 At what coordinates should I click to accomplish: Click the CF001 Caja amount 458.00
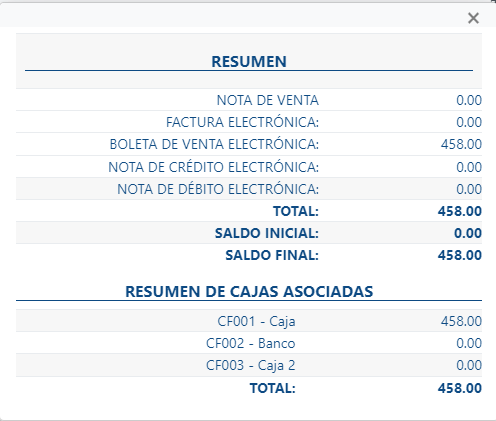pyautogui.click(x=461, y=321)
